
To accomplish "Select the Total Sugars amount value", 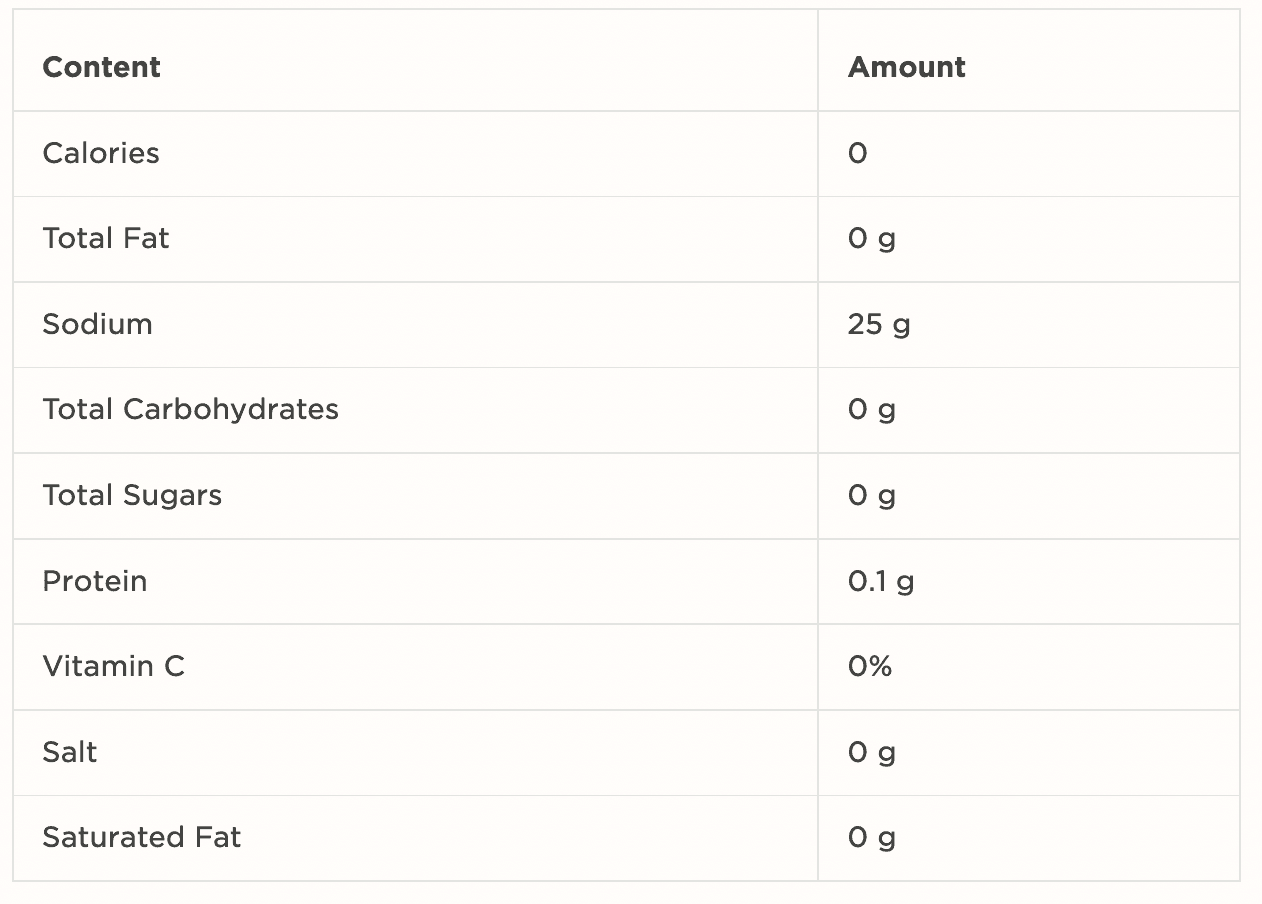I will [872, 497].
